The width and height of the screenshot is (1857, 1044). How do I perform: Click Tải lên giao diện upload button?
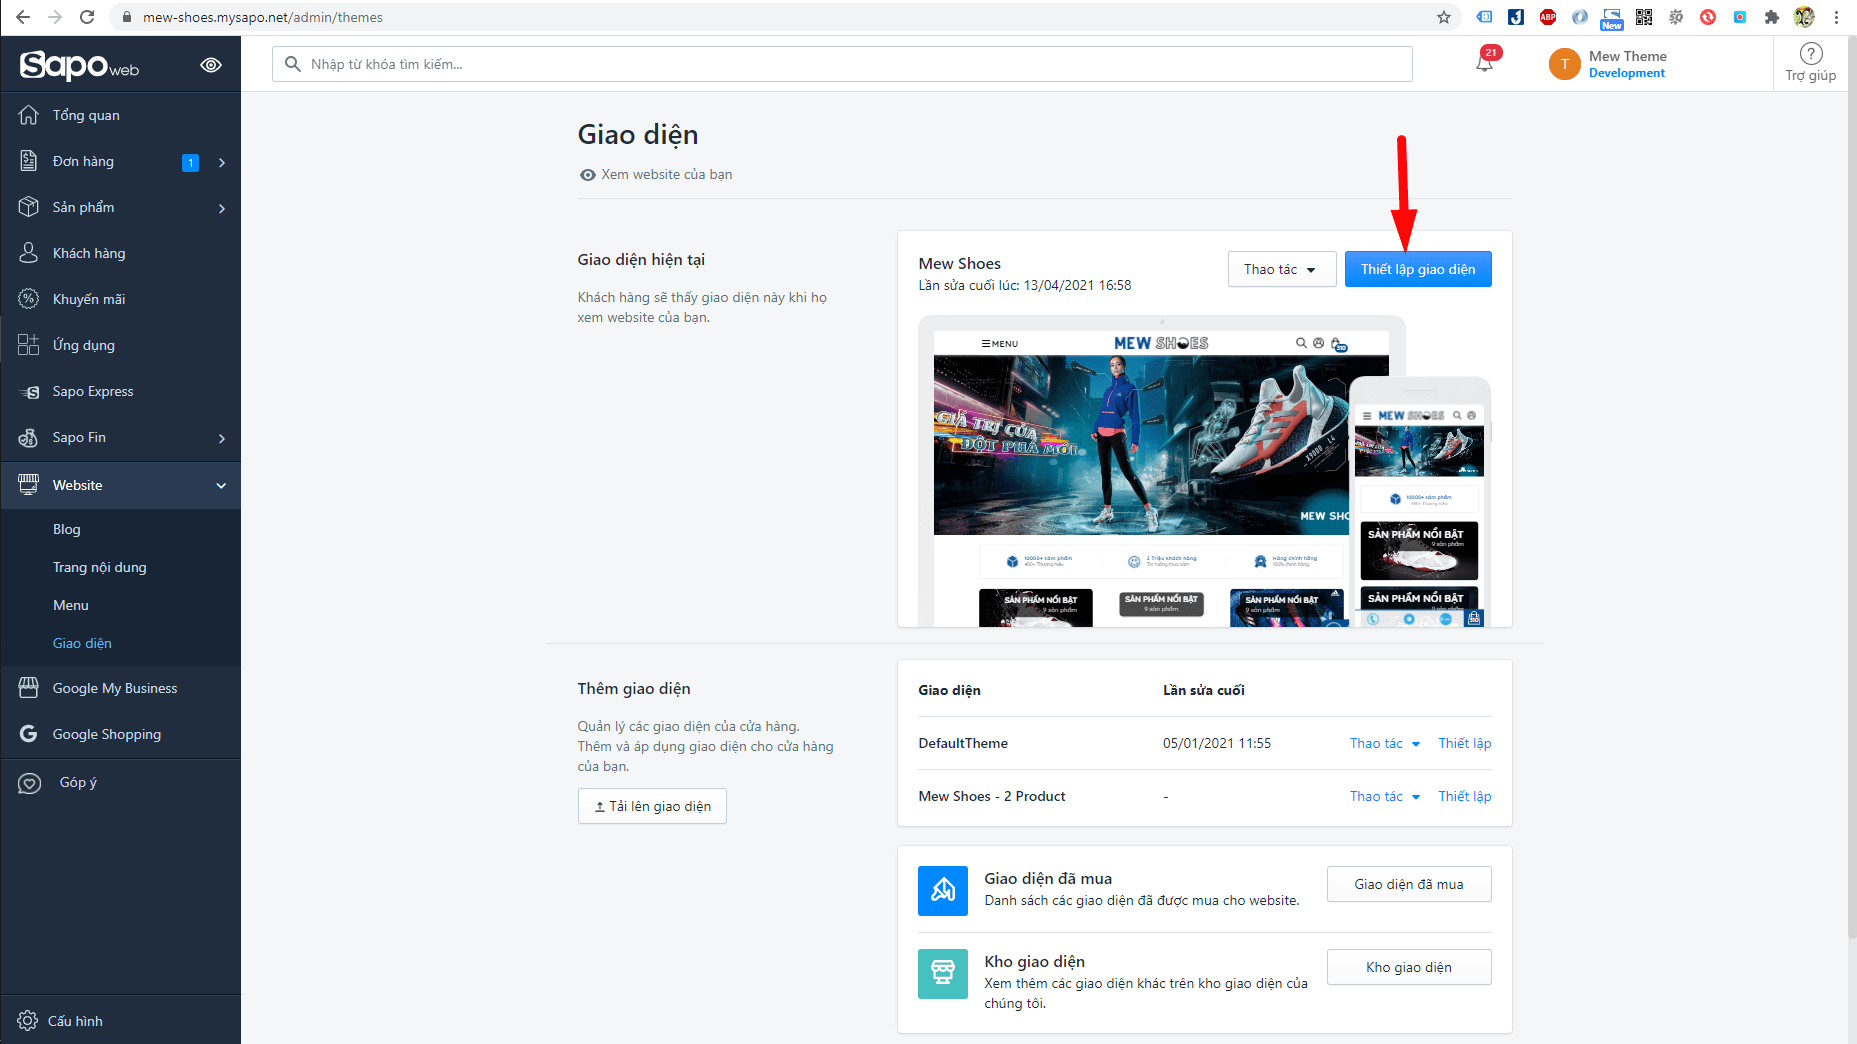(x=652, y=806)
